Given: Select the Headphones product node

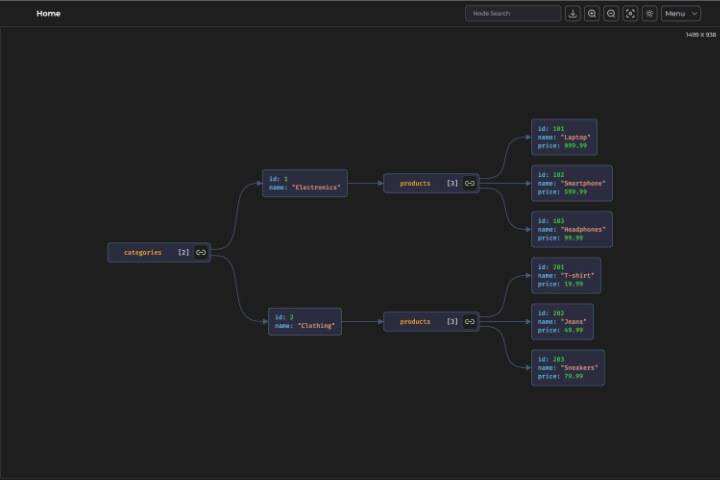Looking at the screenshot, I should tap(571, 229).
